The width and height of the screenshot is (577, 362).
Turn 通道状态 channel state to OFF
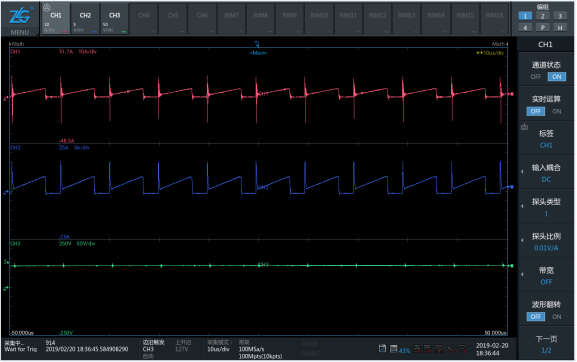535,77
